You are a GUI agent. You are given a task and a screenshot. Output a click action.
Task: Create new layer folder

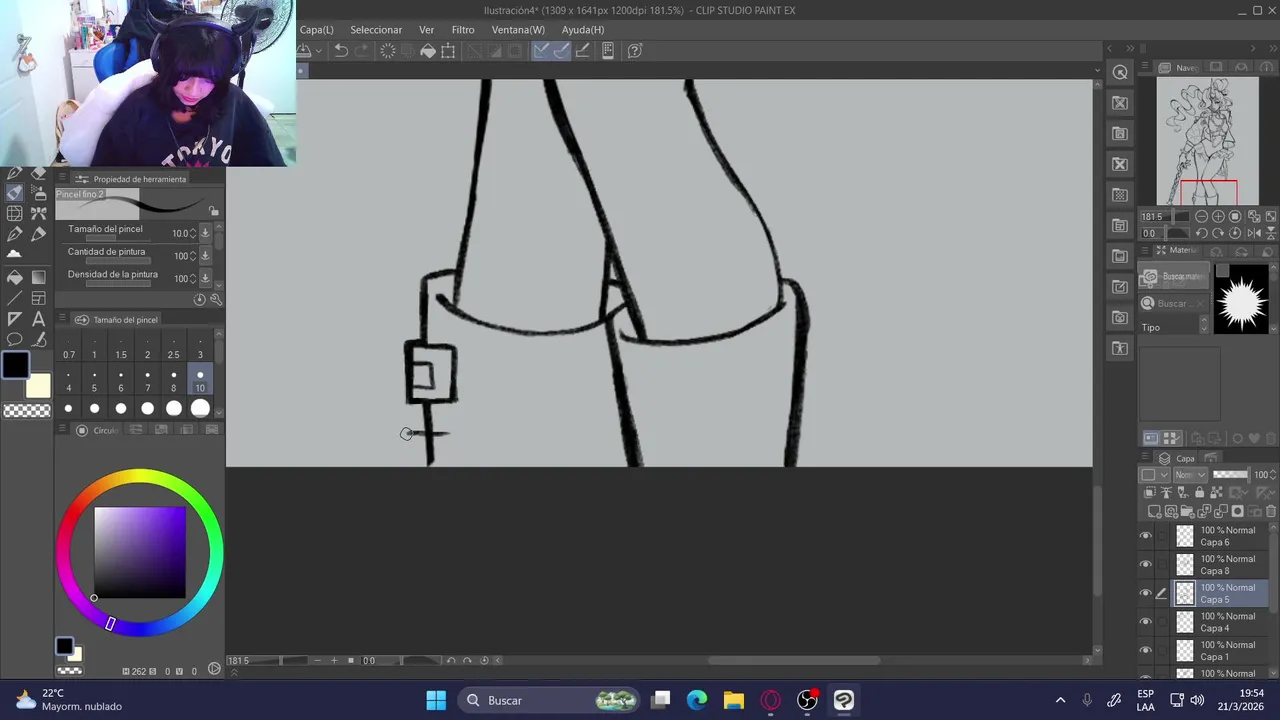(1187, 511)
